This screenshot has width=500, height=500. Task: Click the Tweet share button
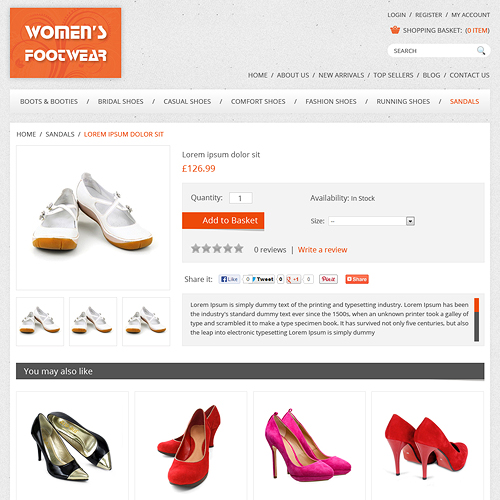pyautogui.click(x=263, y=279)
